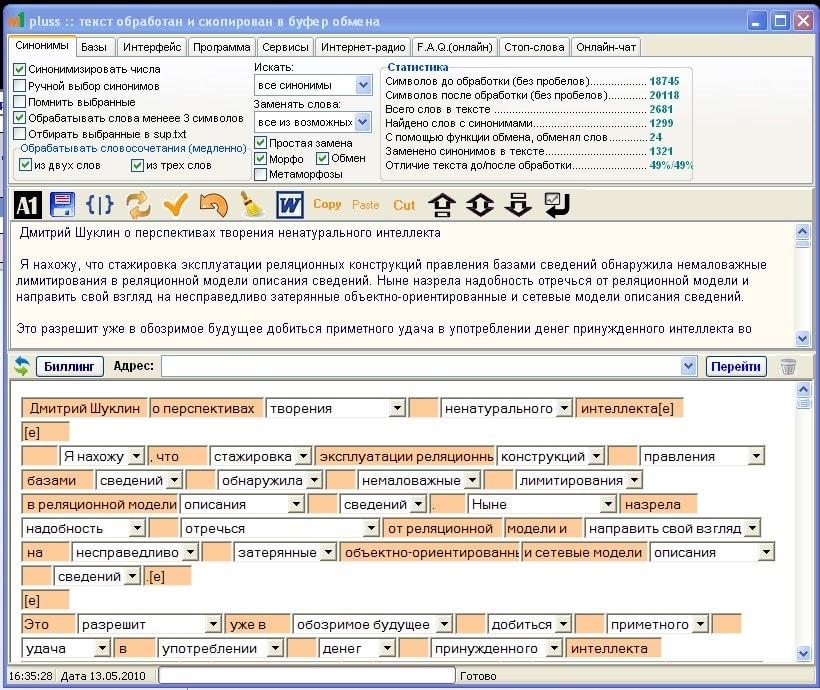Click the Word export icon
Viewport: 820px width, 690px height.
pyautogui.click(x=290, y=206)
